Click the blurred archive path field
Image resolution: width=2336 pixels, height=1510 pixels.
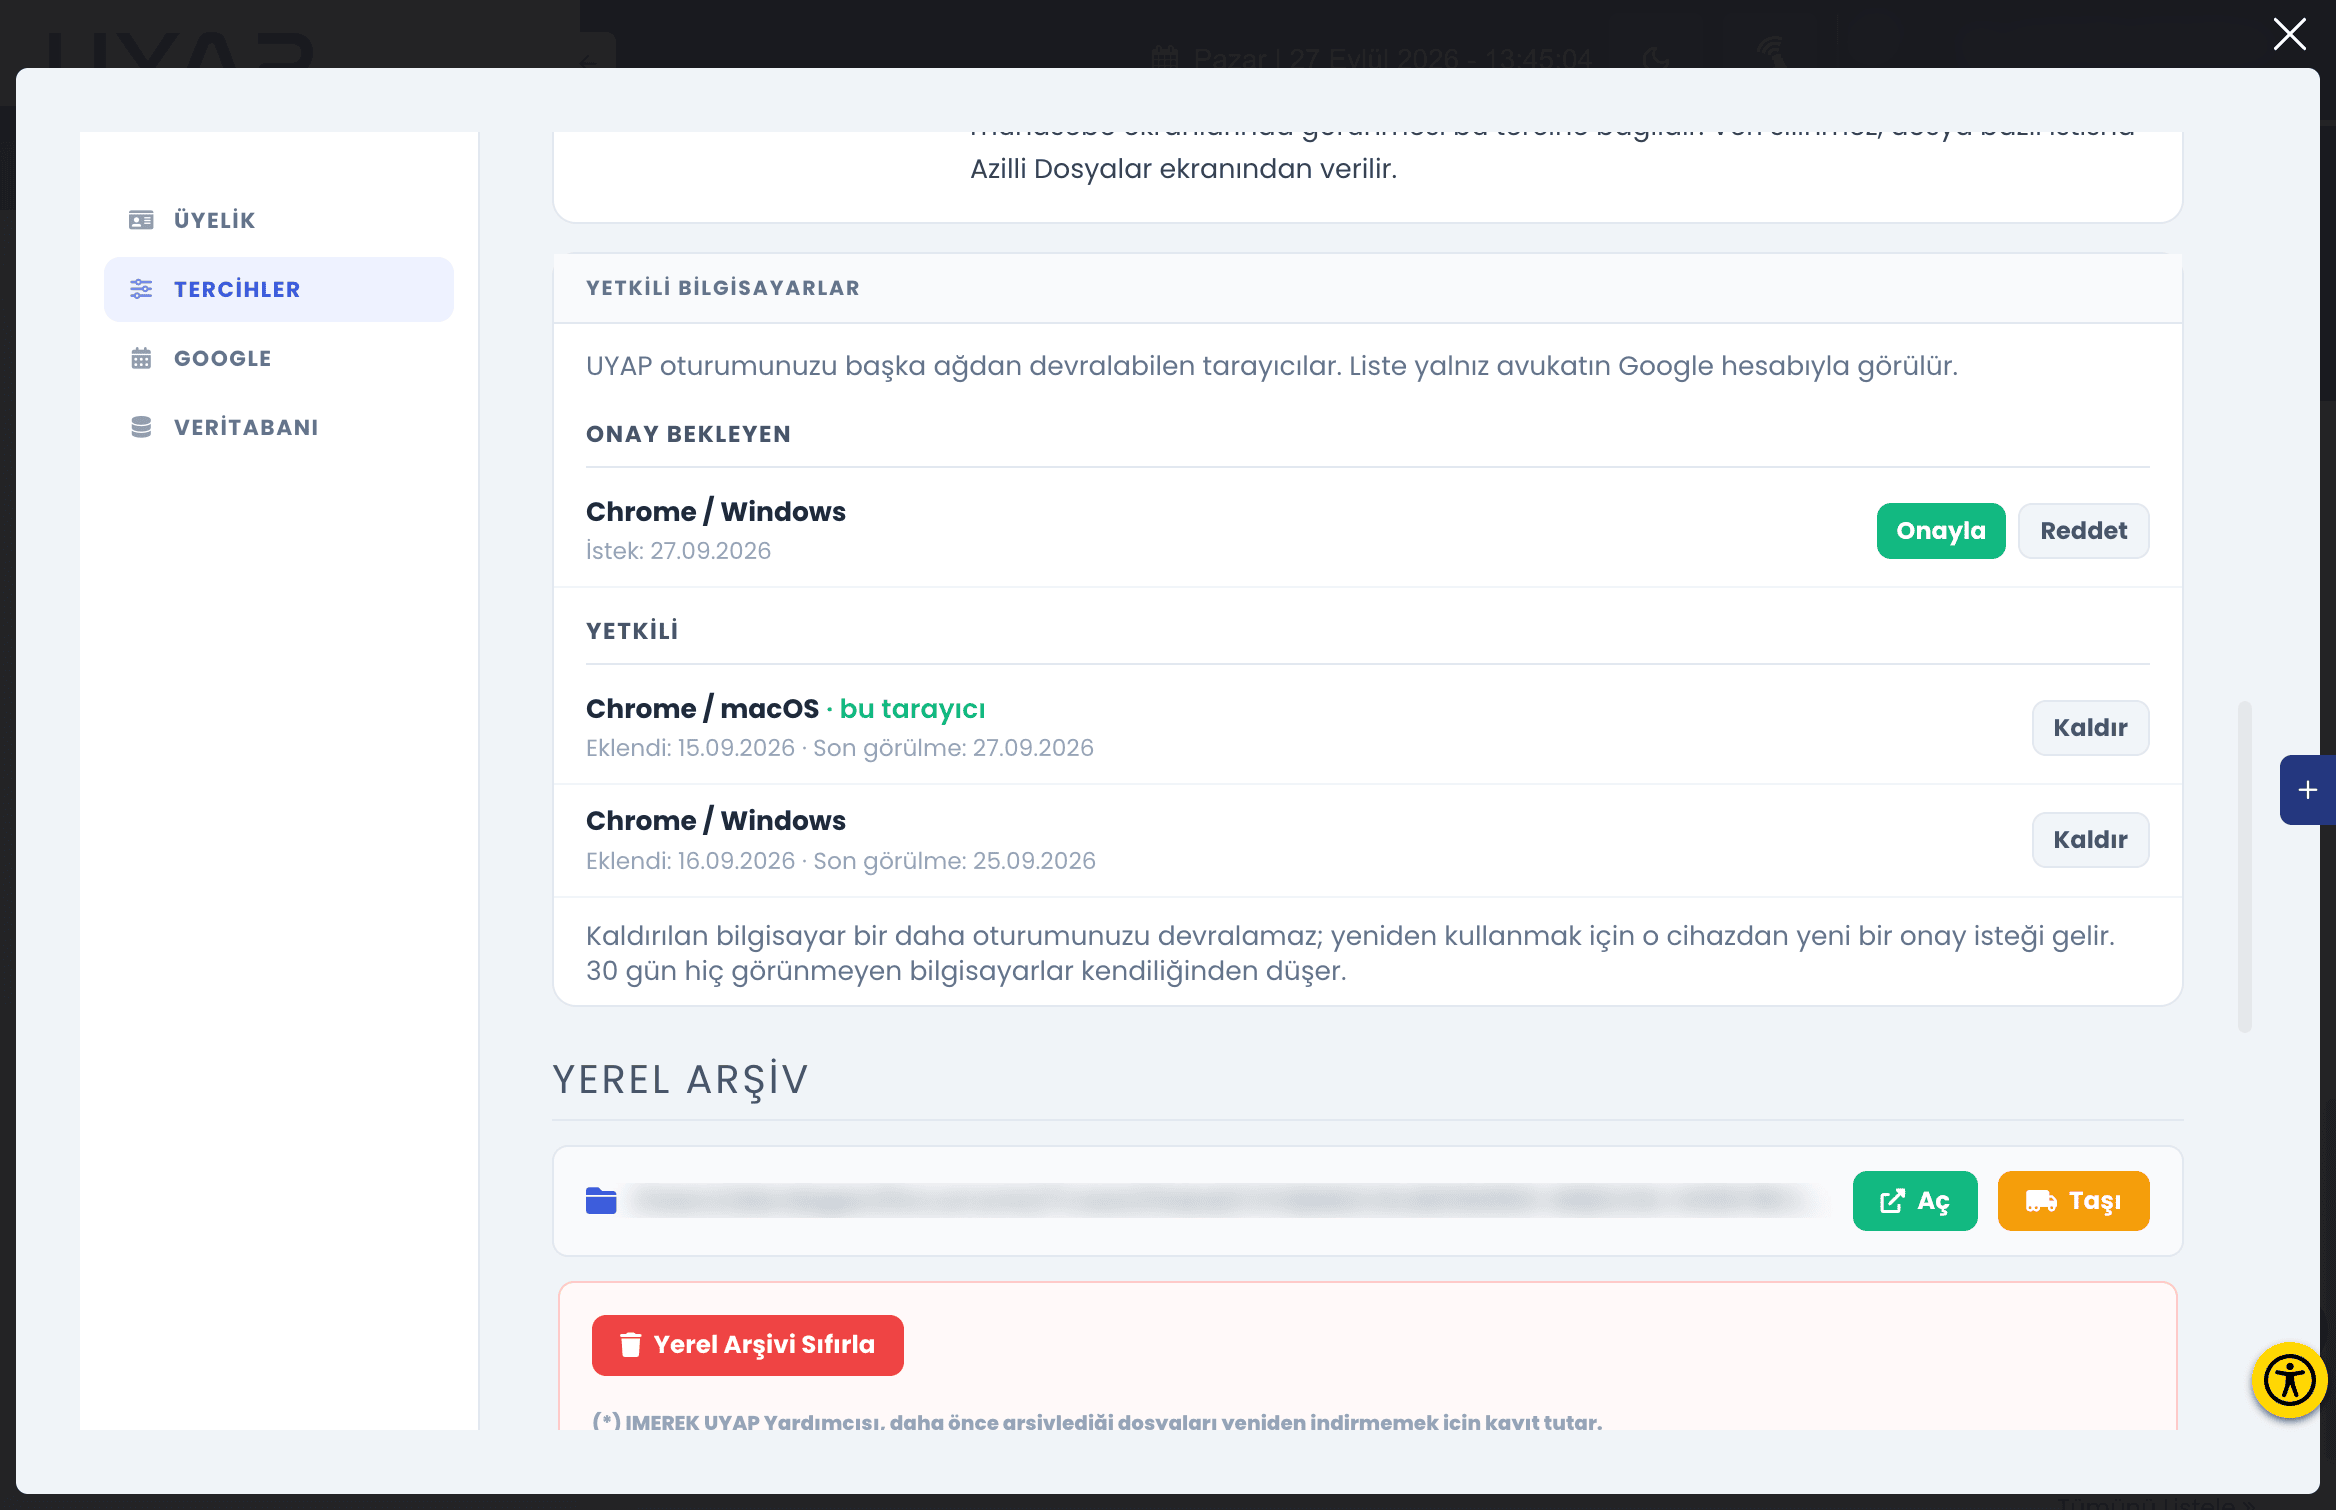coord(1222,1201)
